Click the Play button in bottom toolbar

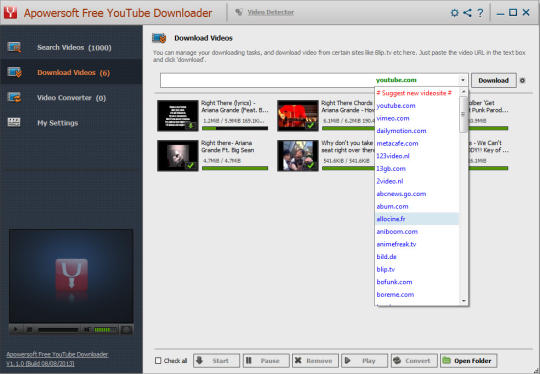point(365,361)
